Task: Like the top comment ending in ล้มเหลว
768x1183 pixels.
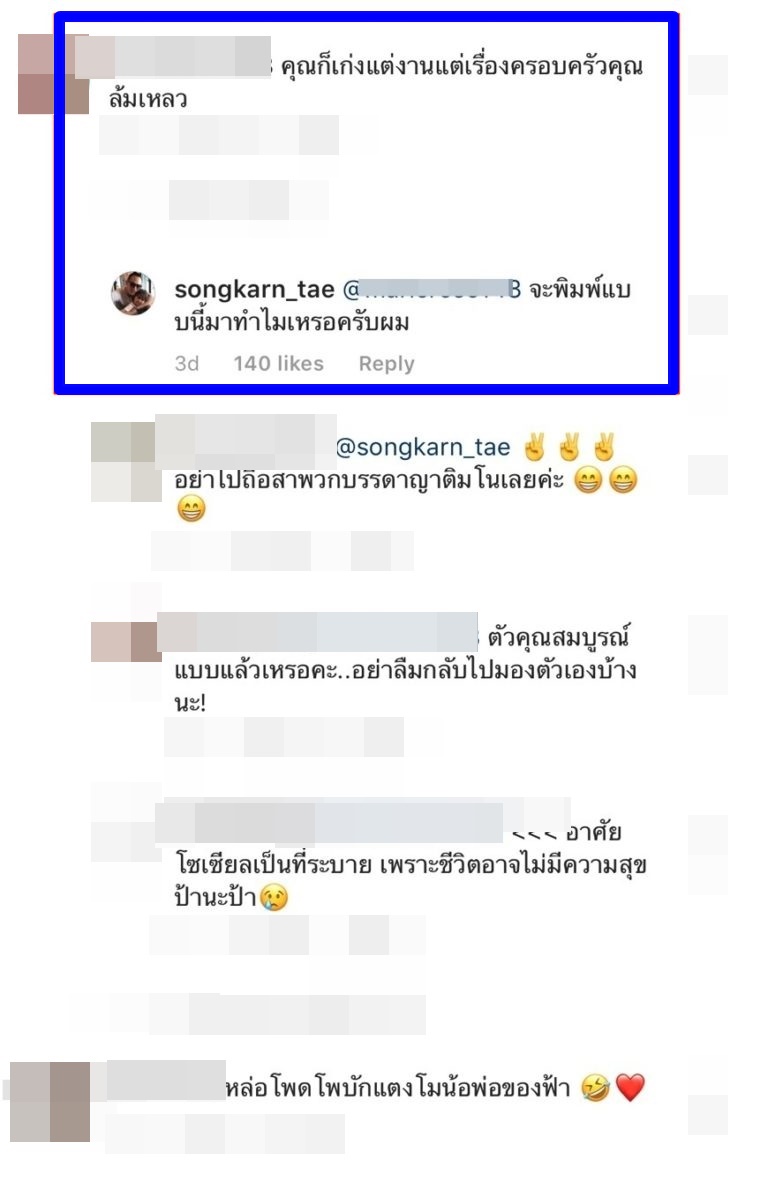Action: point(708,75)
